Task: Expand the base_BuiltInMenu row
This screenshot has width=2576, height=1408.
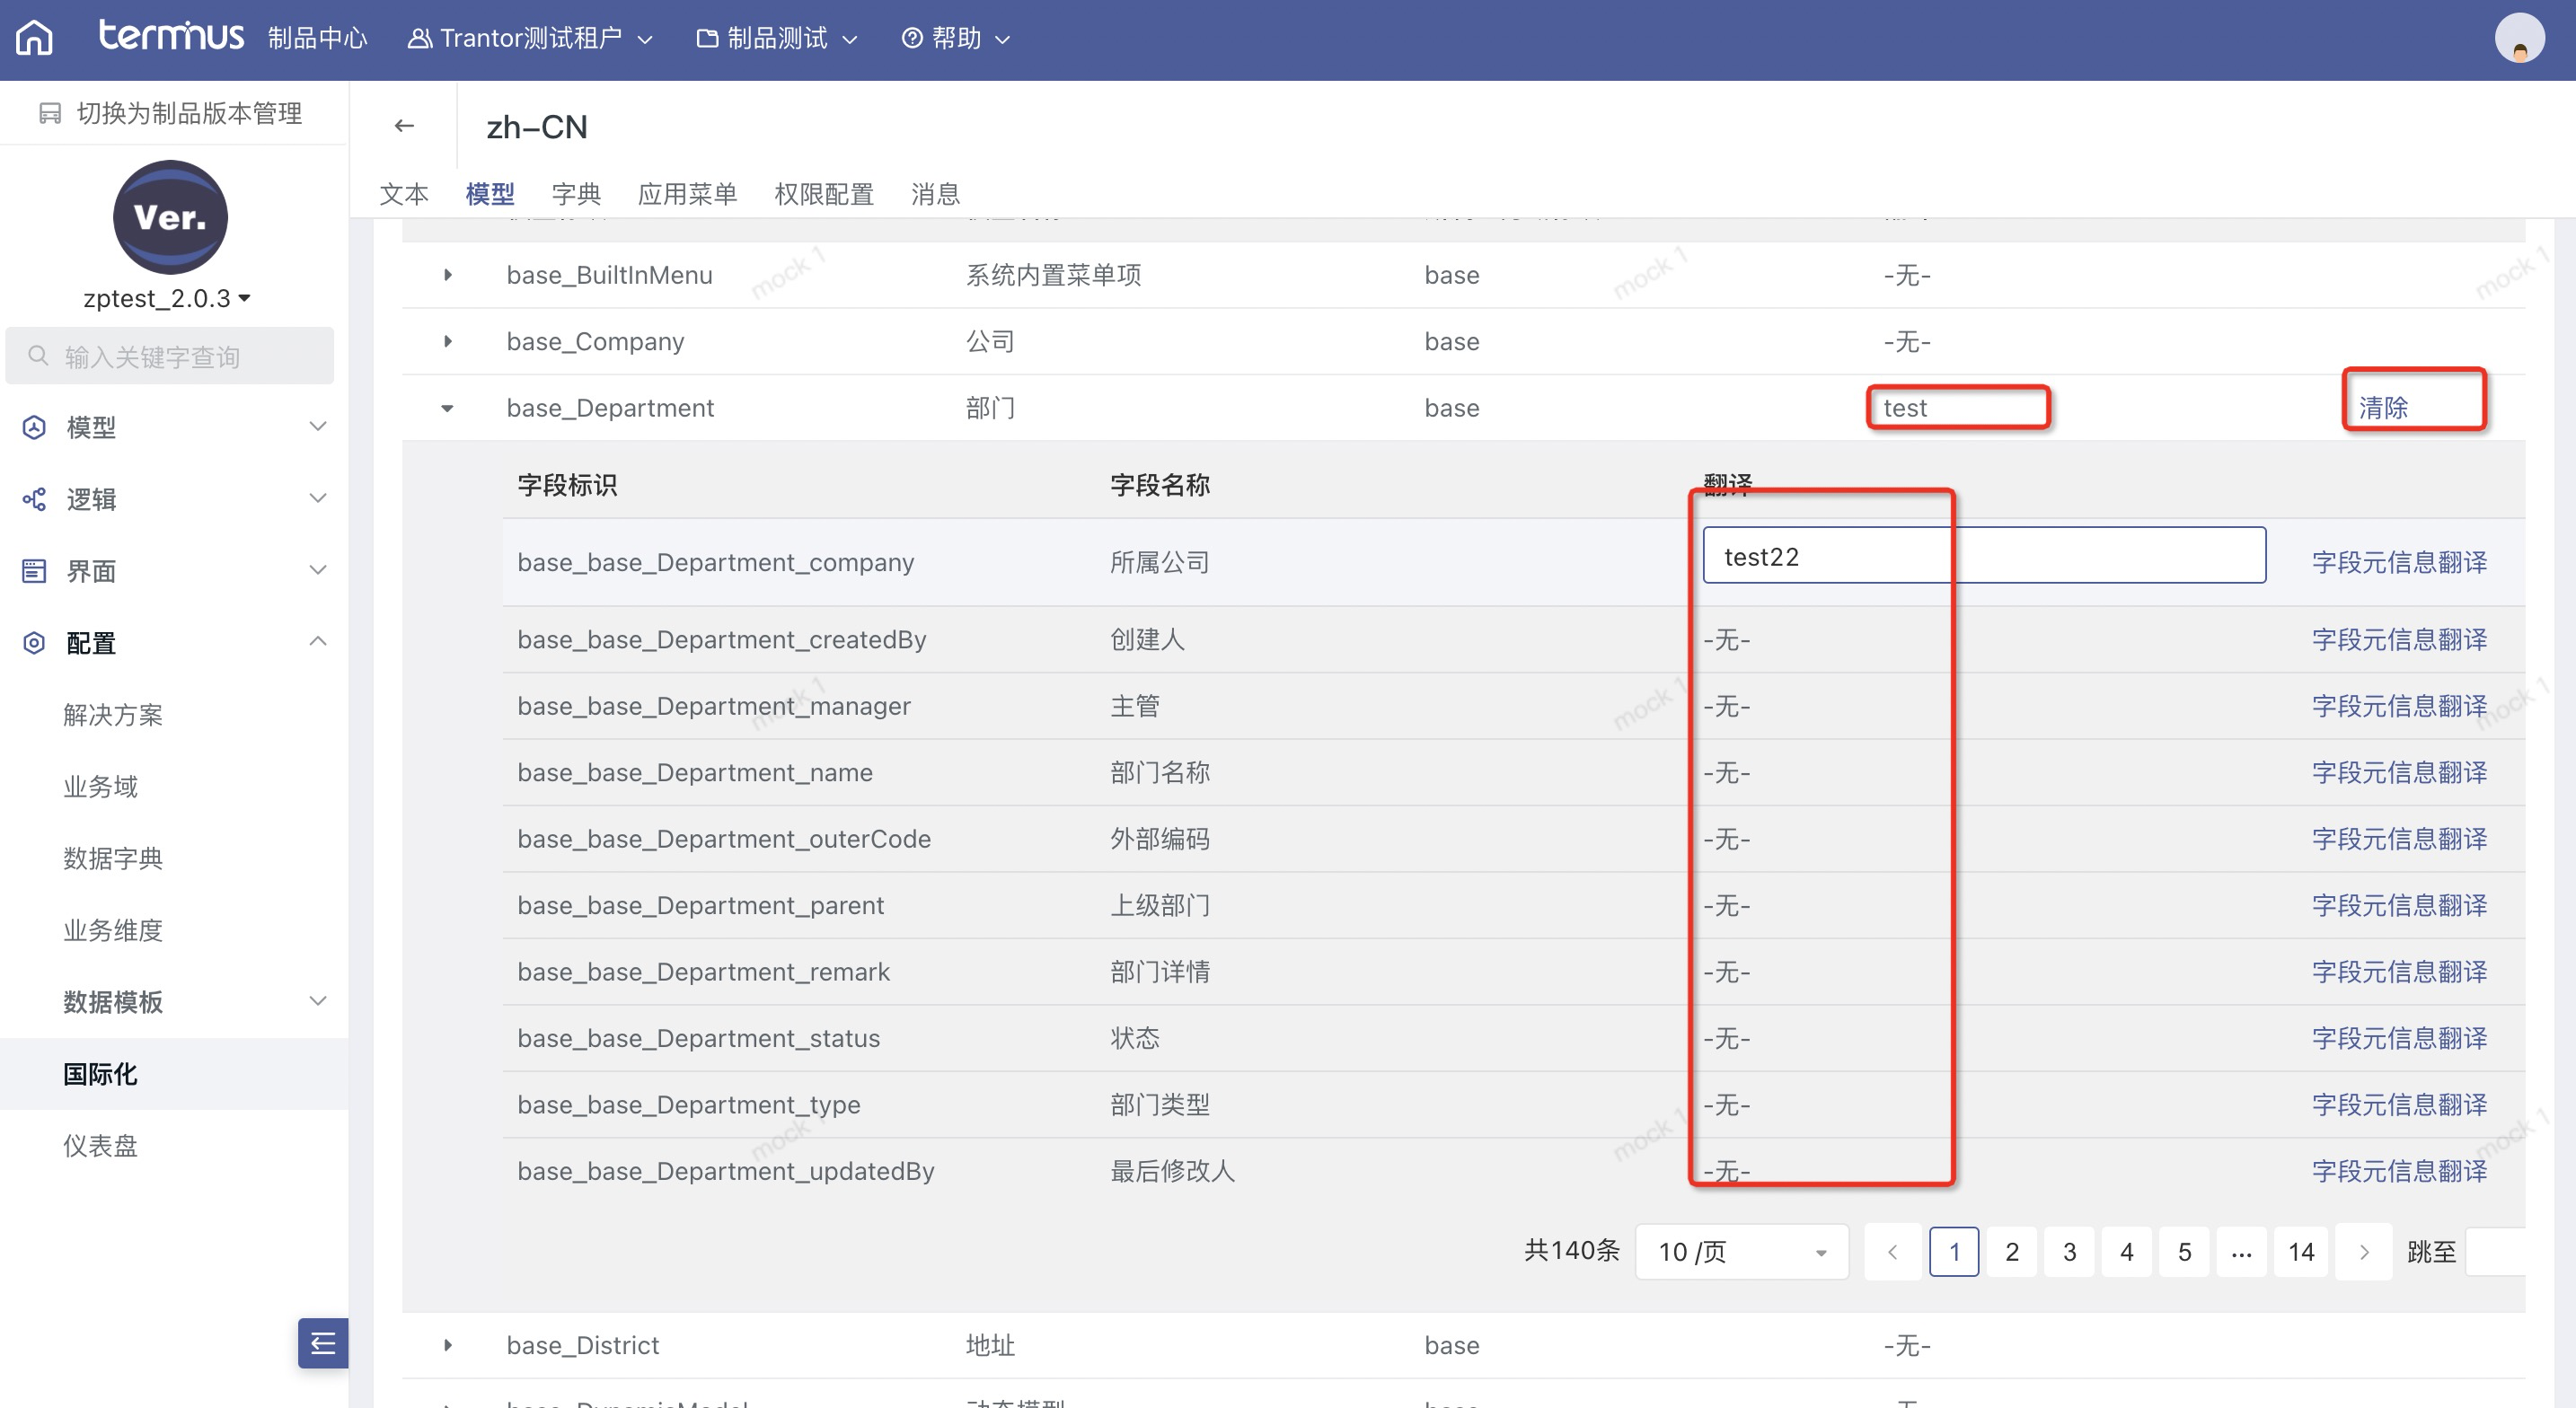Action: (448, 275)
